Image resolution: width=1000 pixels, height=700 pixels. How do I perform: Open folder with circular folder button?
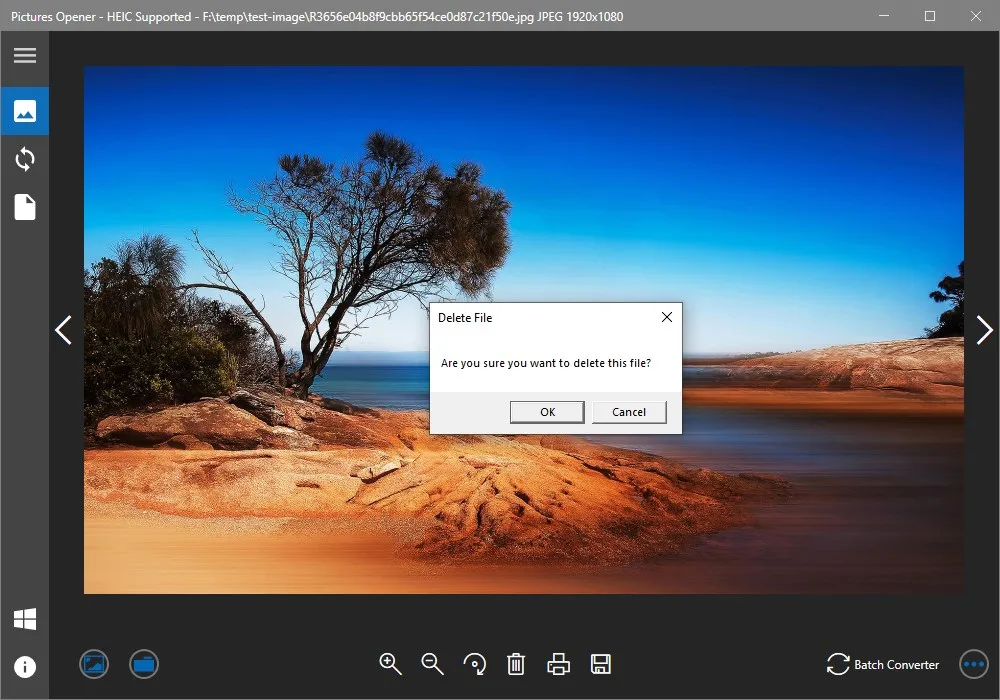[144, 664]
